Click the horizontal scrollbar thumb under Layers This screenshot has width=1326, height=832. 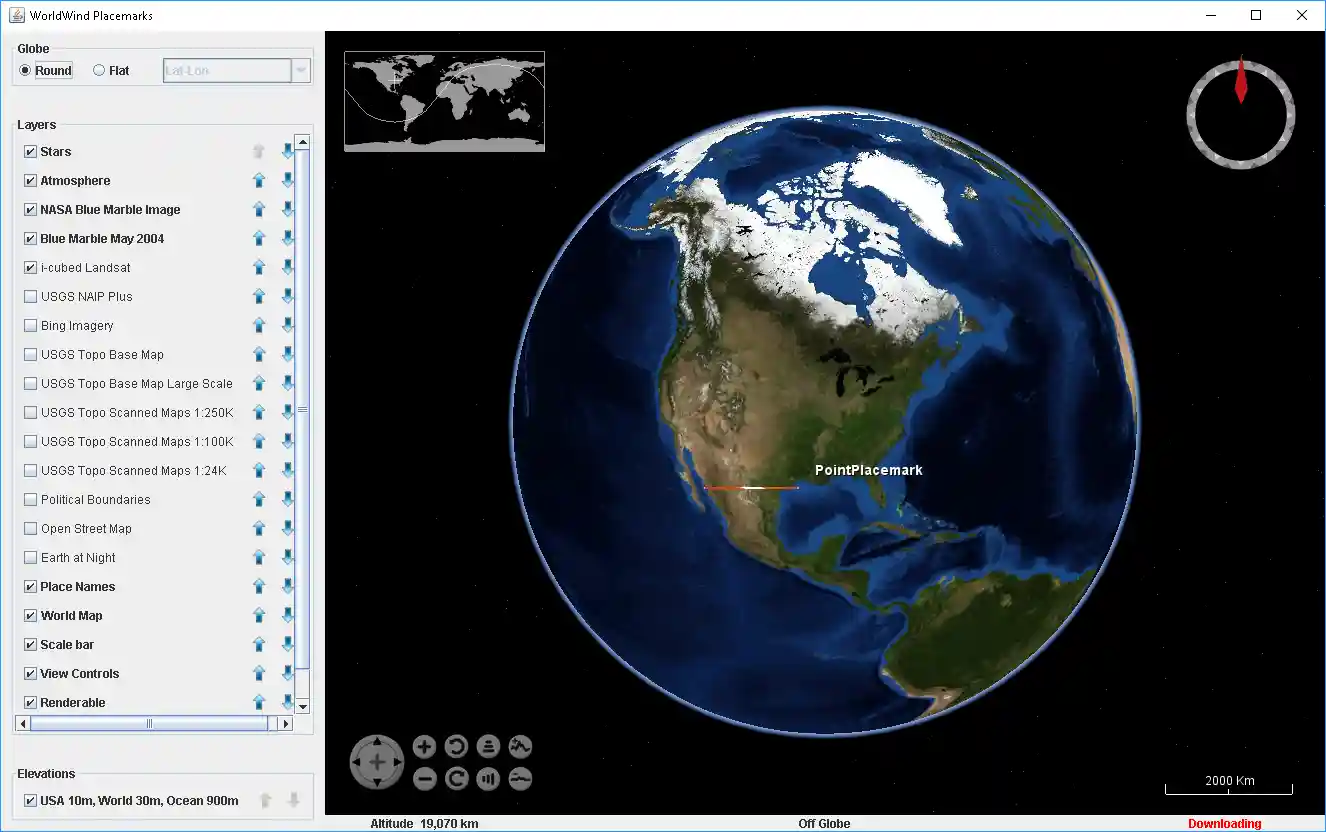pos(149,723)
